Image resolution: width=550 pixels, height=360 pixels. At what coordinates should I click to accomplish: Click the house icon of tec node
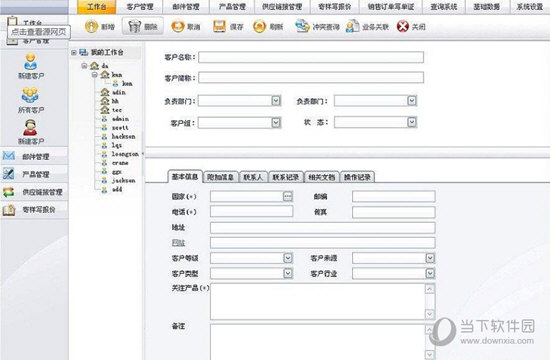(x=105, y=110)
